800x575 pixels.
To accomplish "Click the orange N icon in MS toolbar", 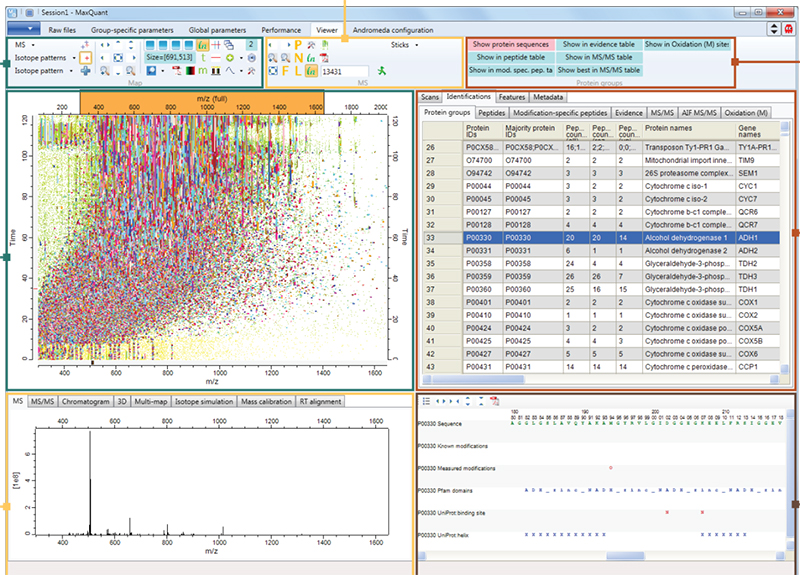I will [x=298, y=58].
